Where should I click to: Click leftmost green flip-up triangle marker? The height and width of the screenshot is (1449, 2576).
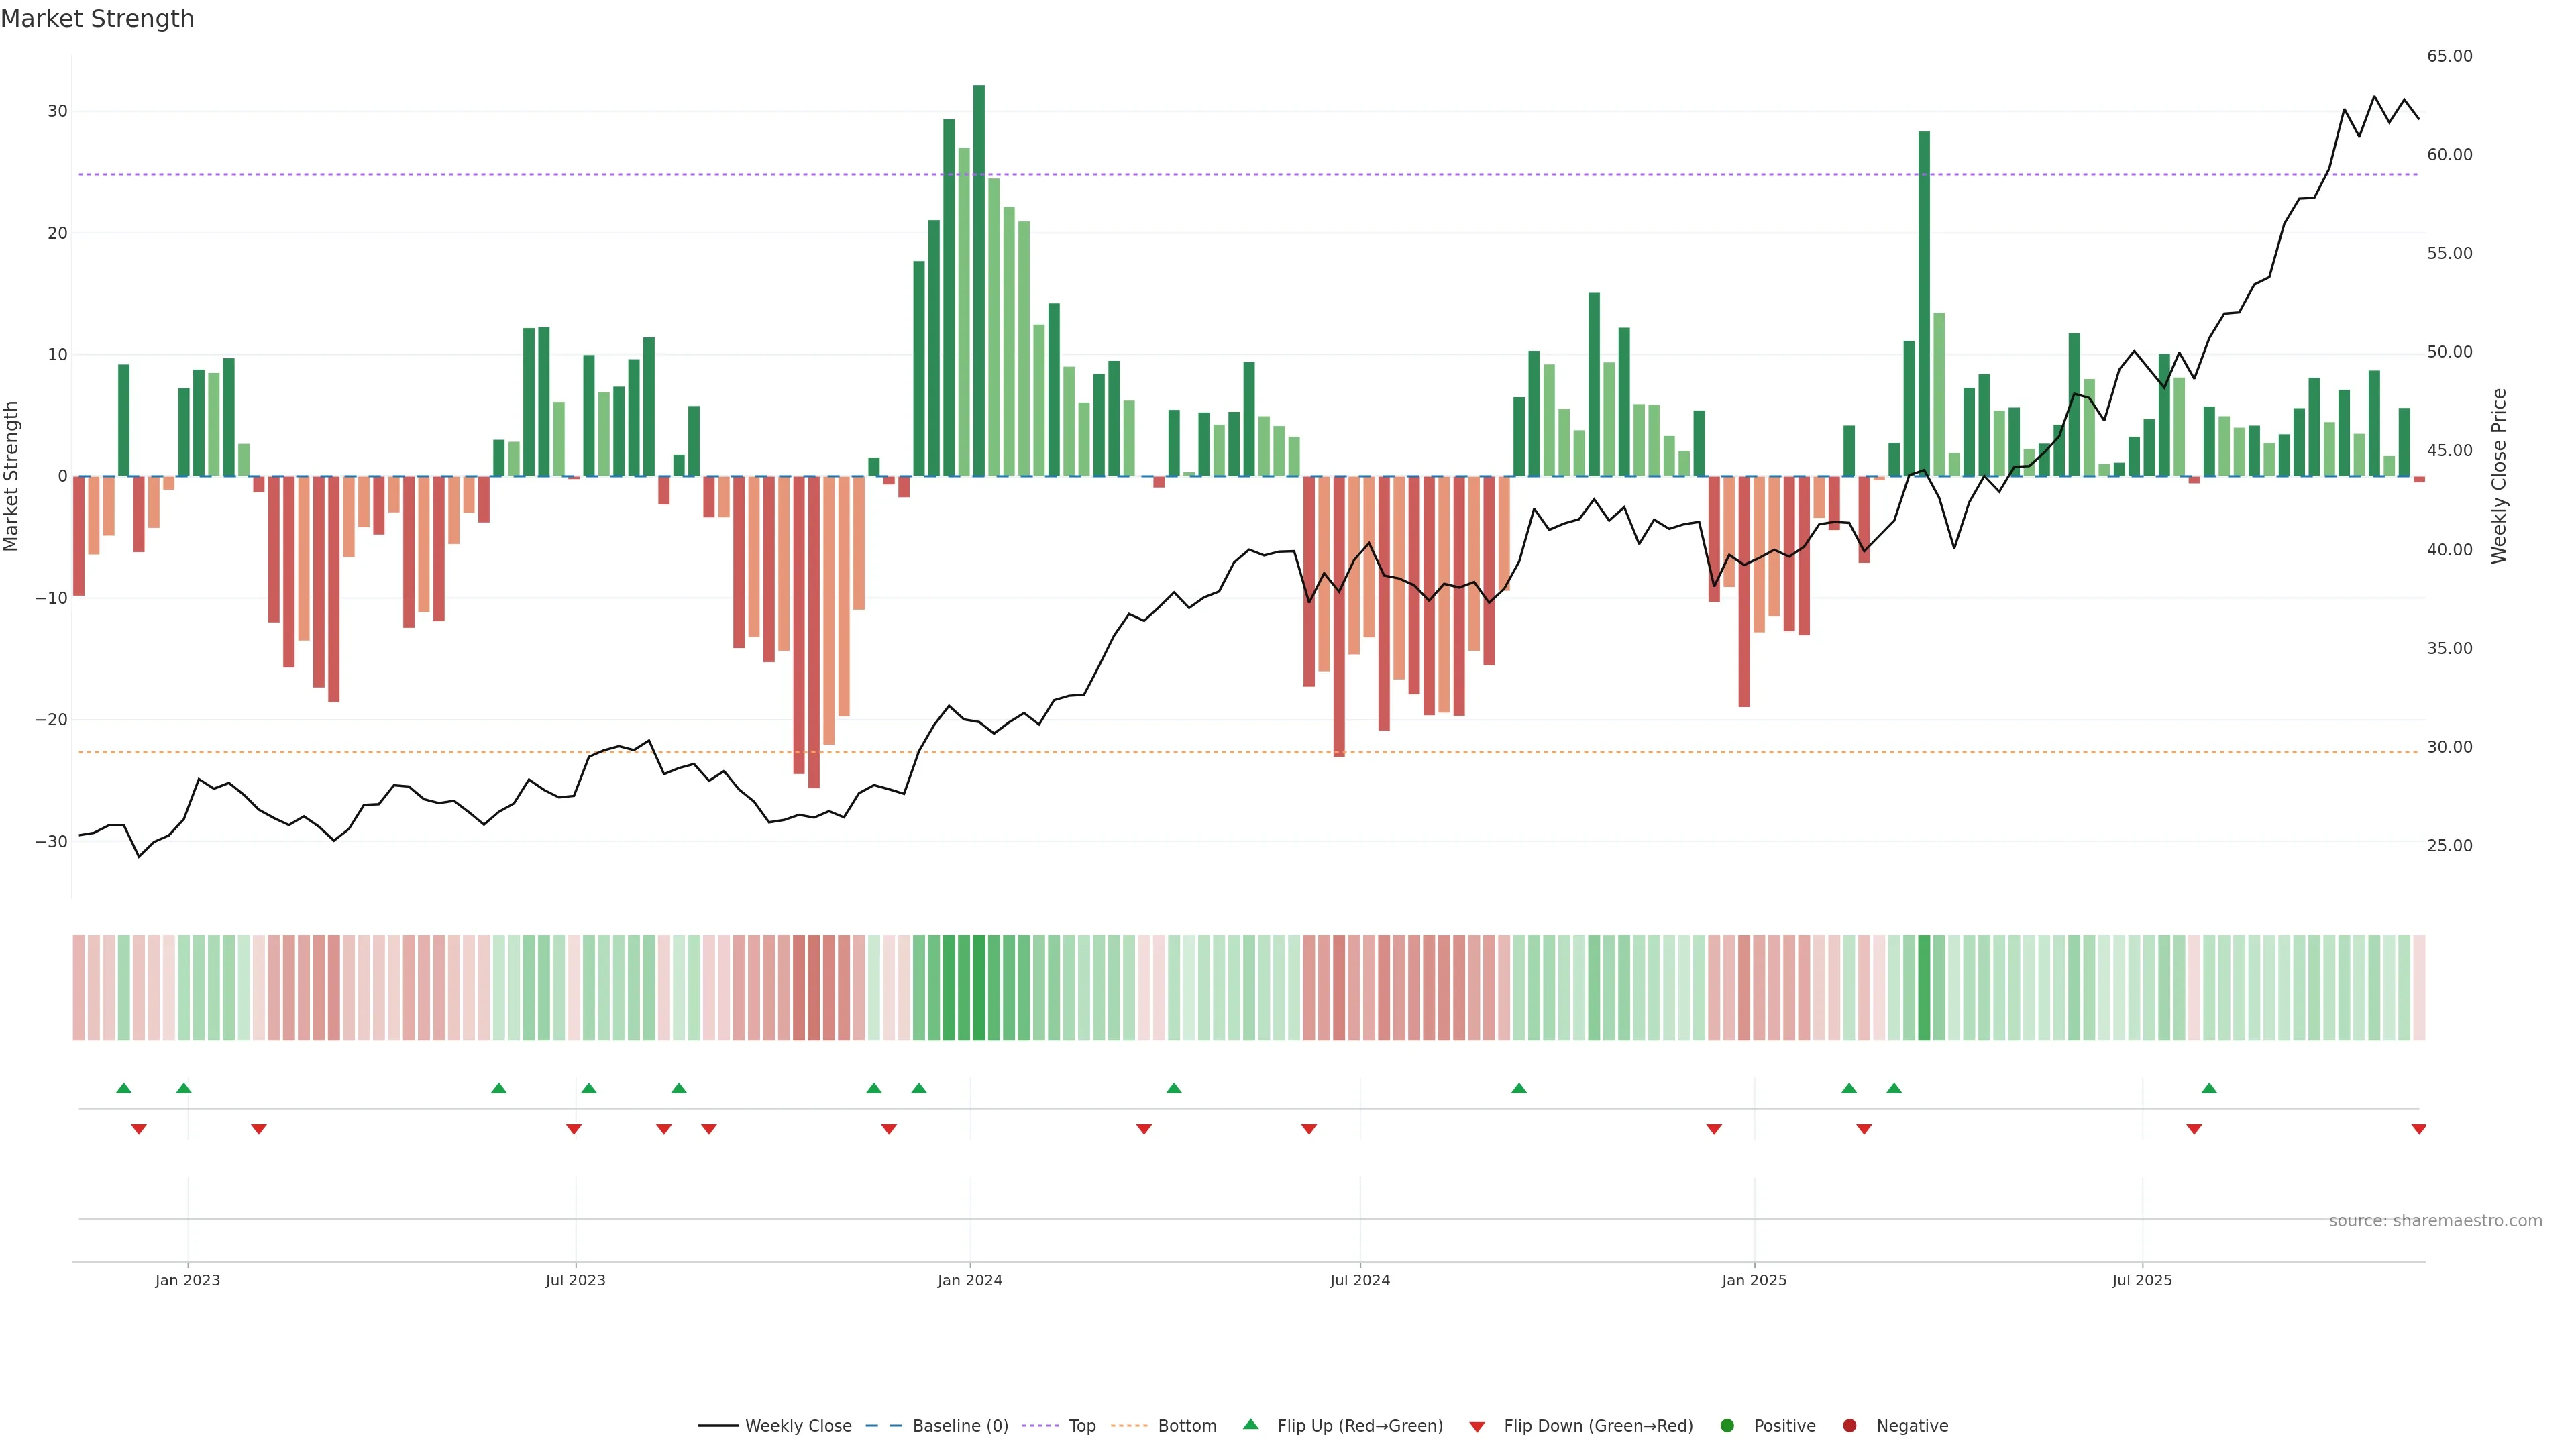pos(124,1088)
